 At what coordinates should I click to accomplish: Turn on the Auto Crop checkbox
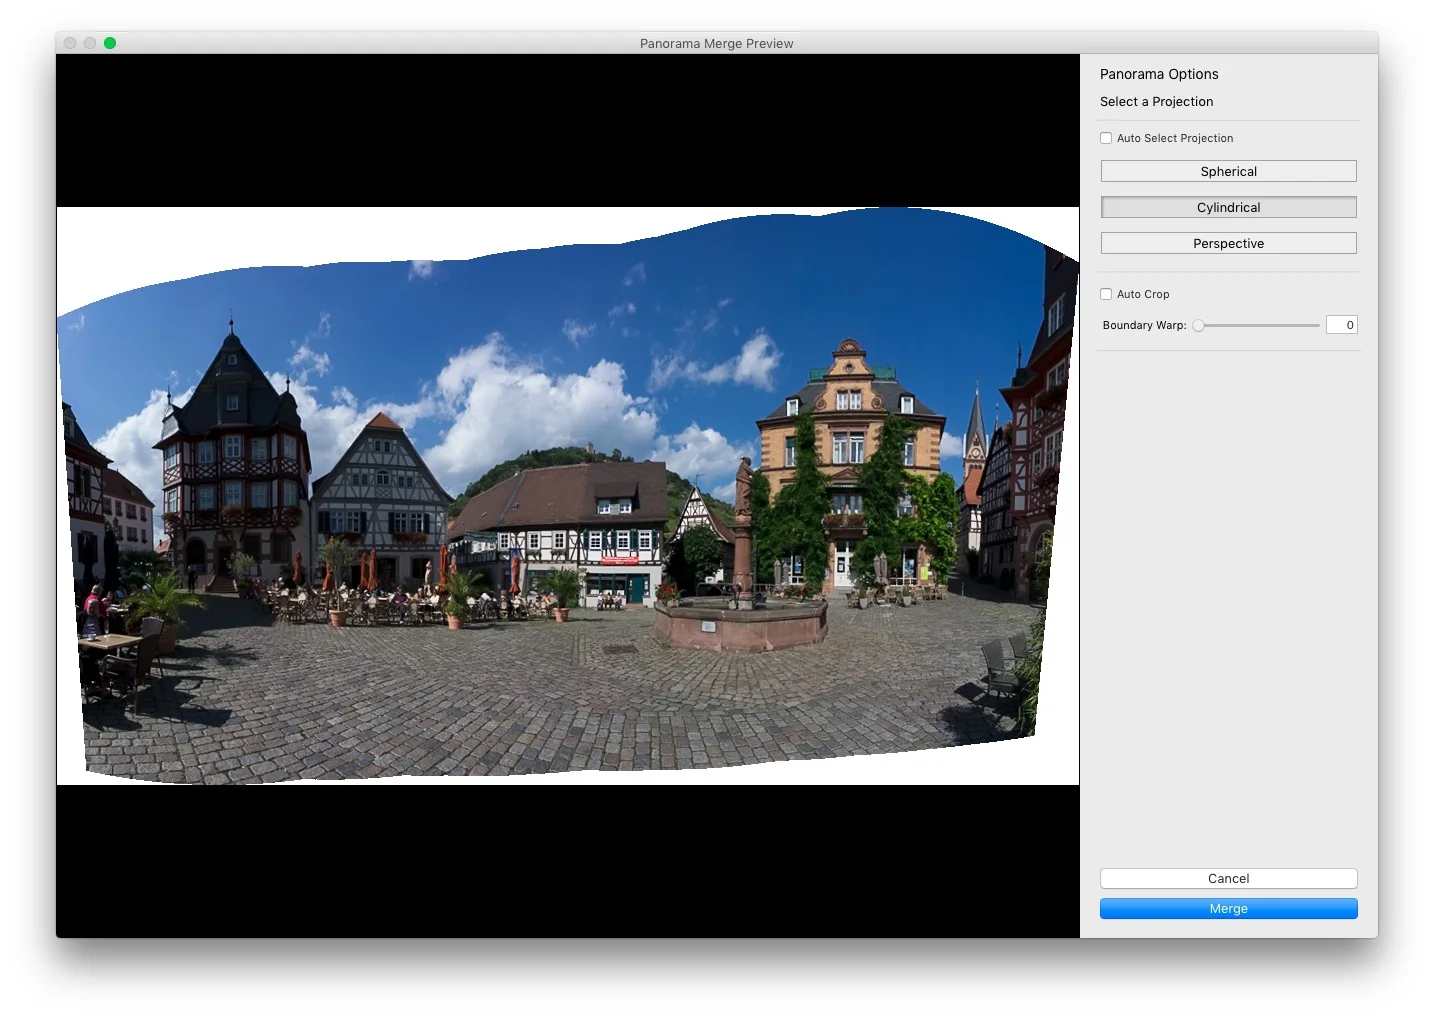pyautogui.click(x=1106, y=294)
